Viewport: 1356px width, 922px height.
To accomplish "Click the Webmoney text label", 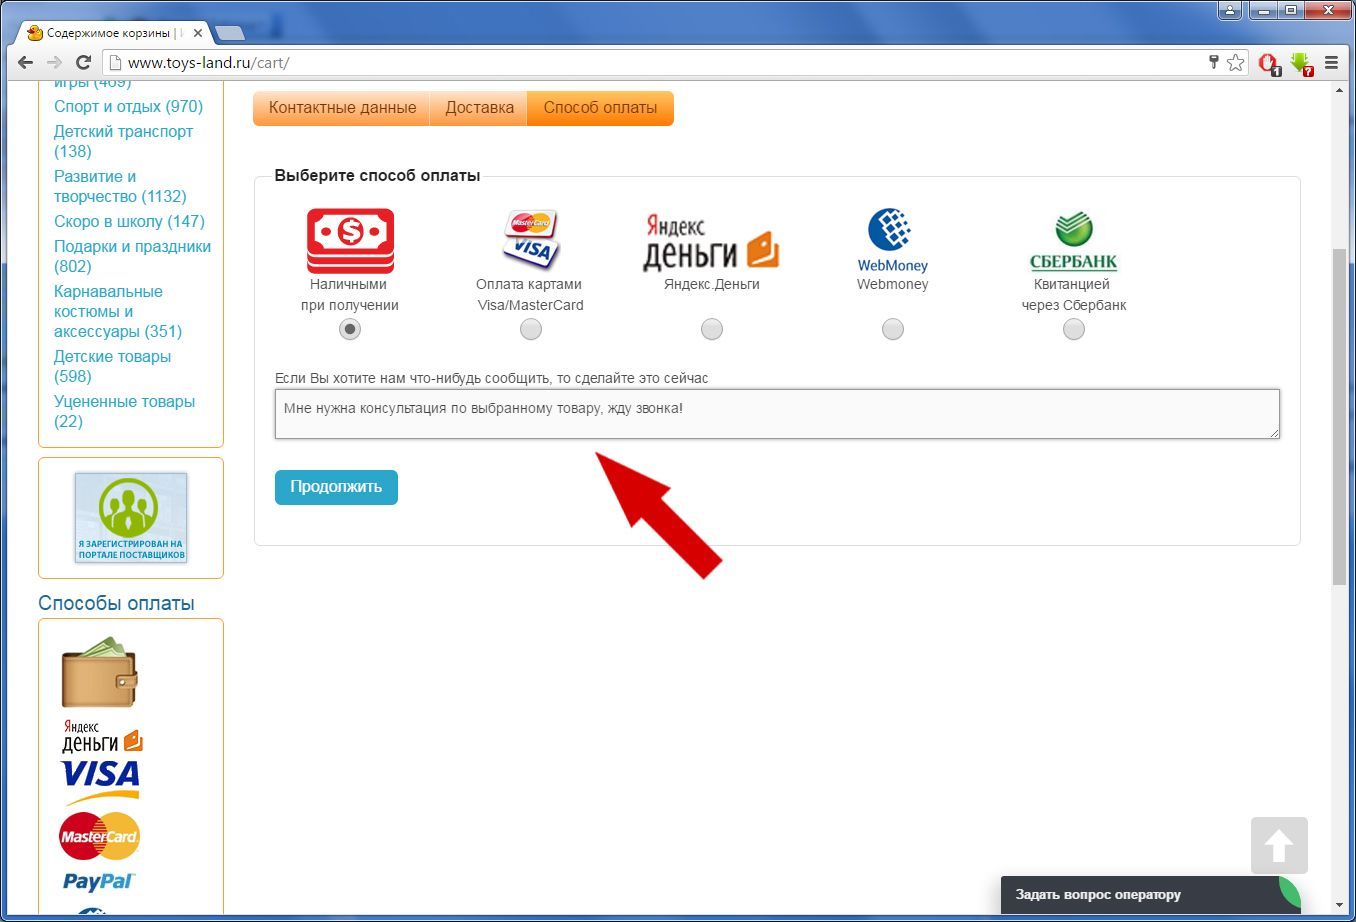I will (x=893, y=284).
